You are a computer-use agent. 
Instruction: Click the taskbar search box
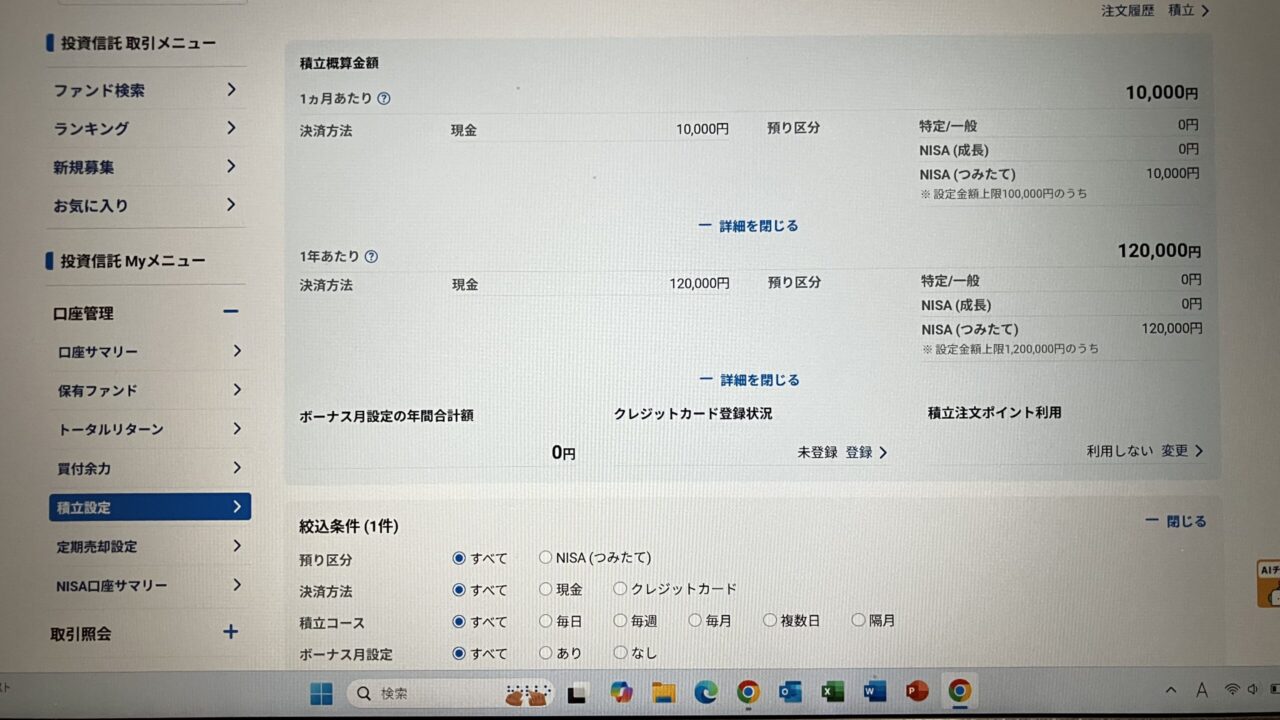coord(430,693)
